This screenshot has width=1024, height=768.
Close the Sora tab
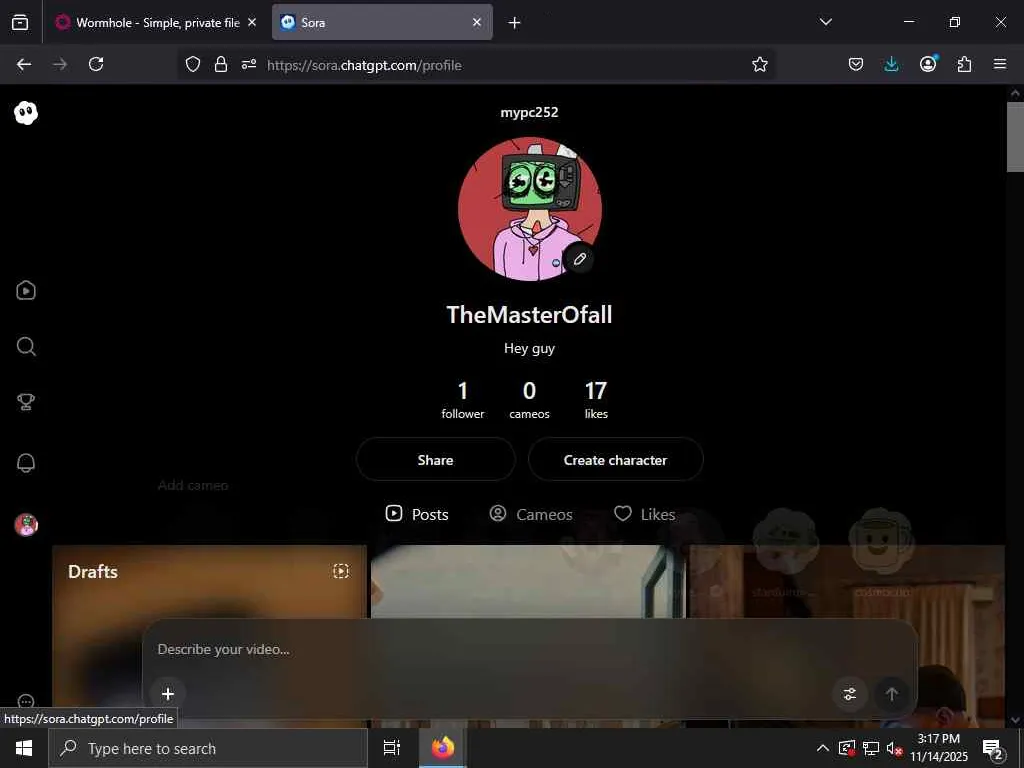pos(477,22)
